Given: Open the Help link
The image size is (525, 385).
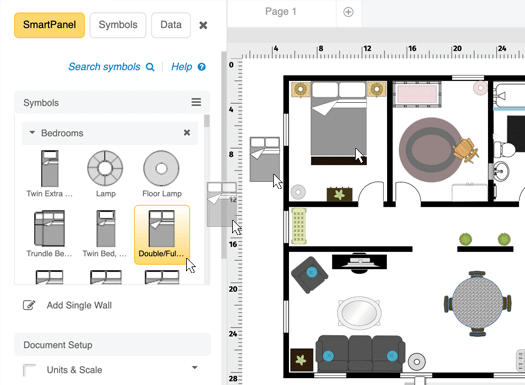Looking at the screenshot, I should point(181,67).
